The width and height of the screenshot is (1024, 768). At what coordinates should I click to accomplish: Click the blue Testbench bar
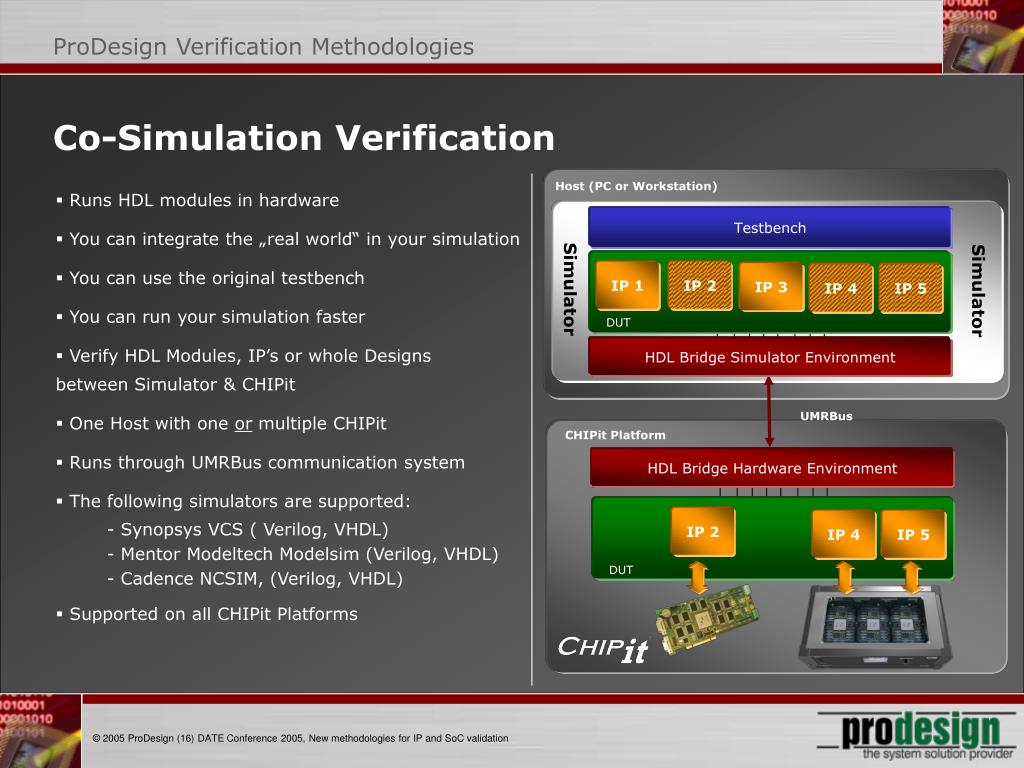coord(769,227)
